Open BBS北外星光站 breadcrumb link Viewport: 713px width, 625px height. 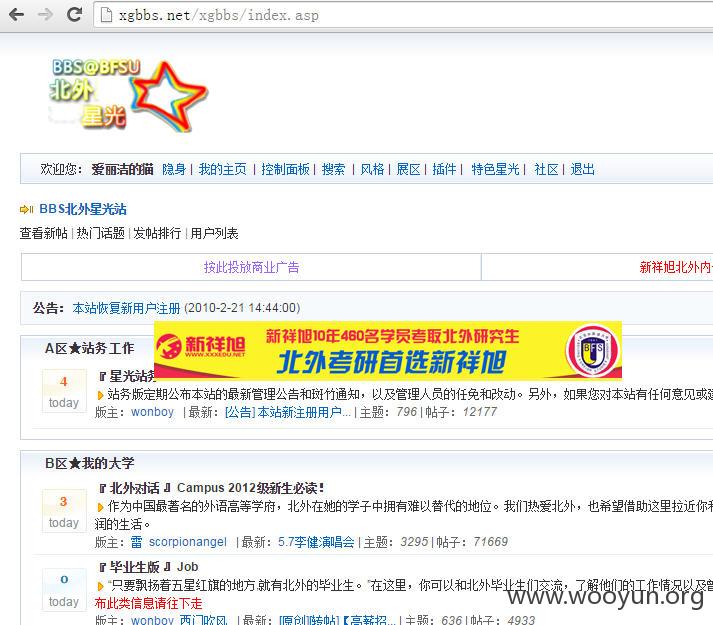point(83,209)
